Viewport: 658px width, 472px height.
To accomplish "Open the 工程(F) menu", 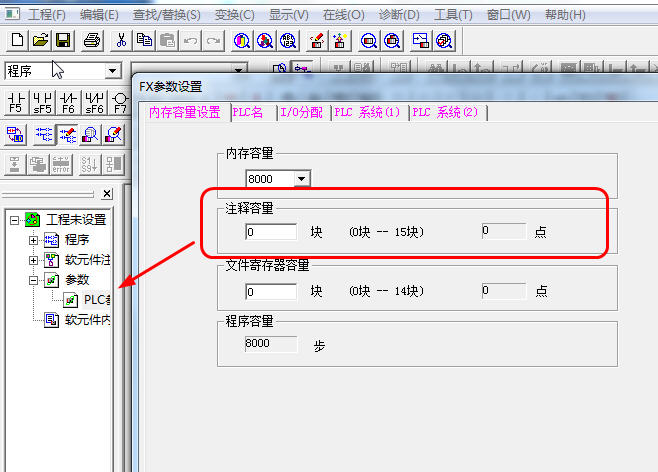I will click(x=46, y=15).
